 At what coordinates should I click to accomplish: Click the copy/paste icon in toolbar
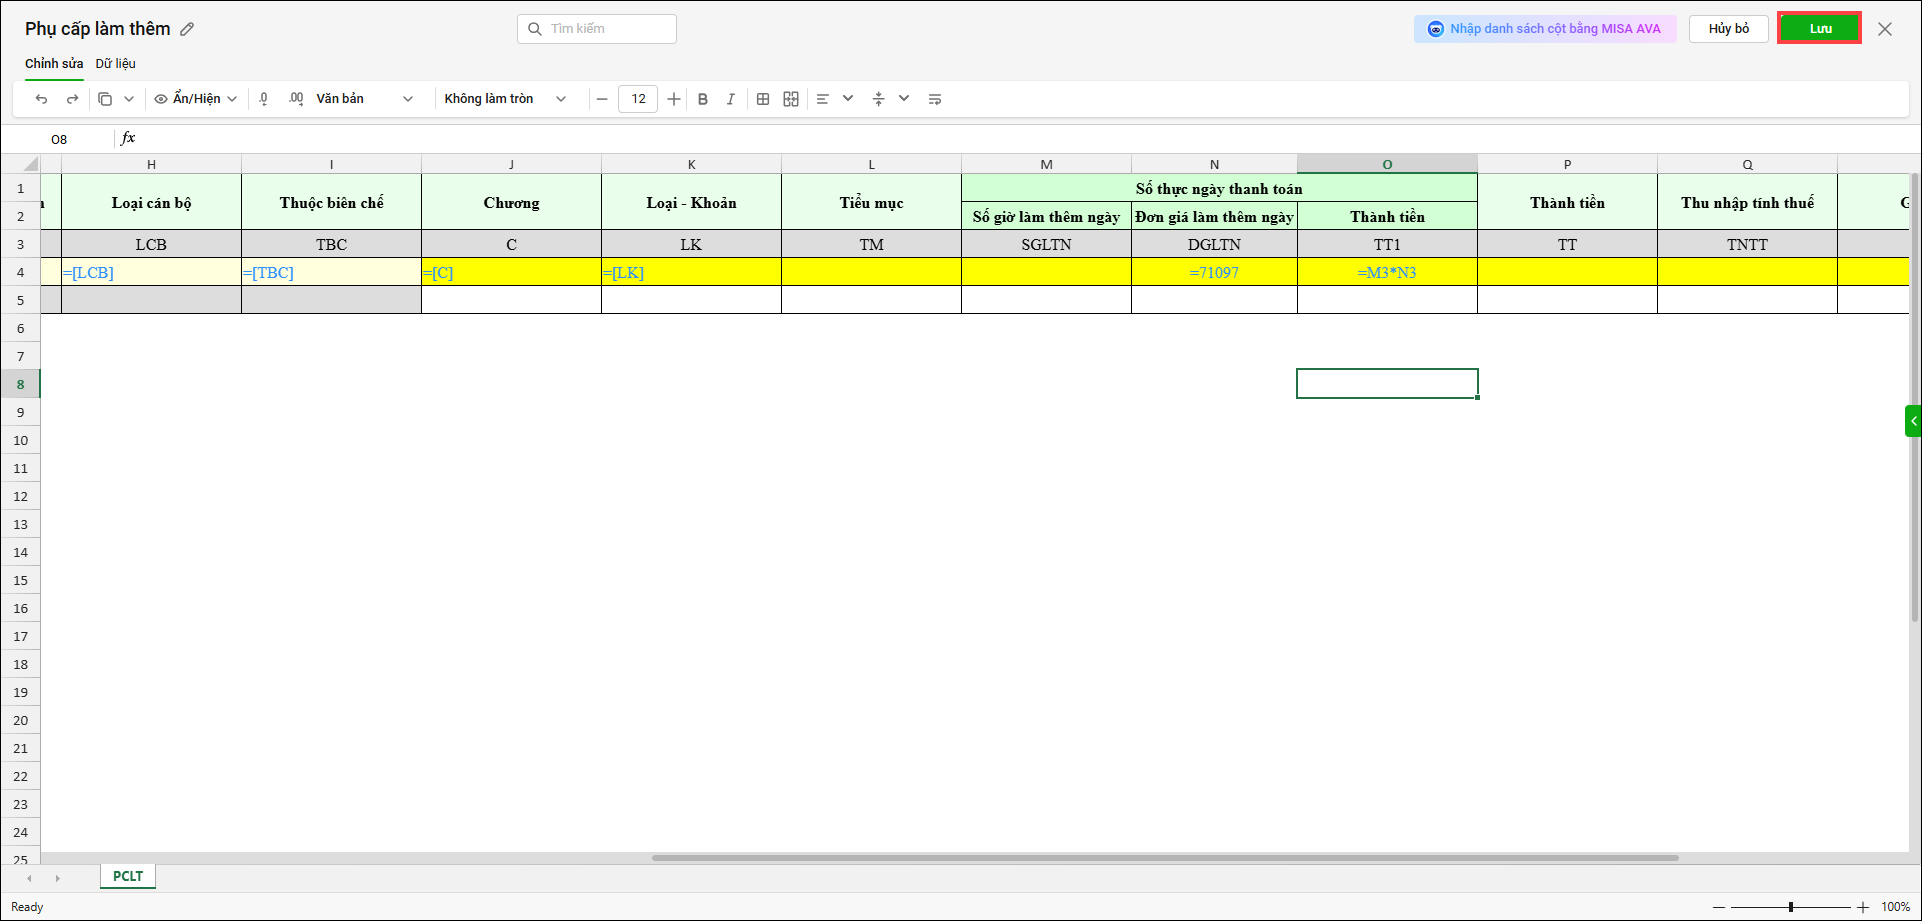105,99
